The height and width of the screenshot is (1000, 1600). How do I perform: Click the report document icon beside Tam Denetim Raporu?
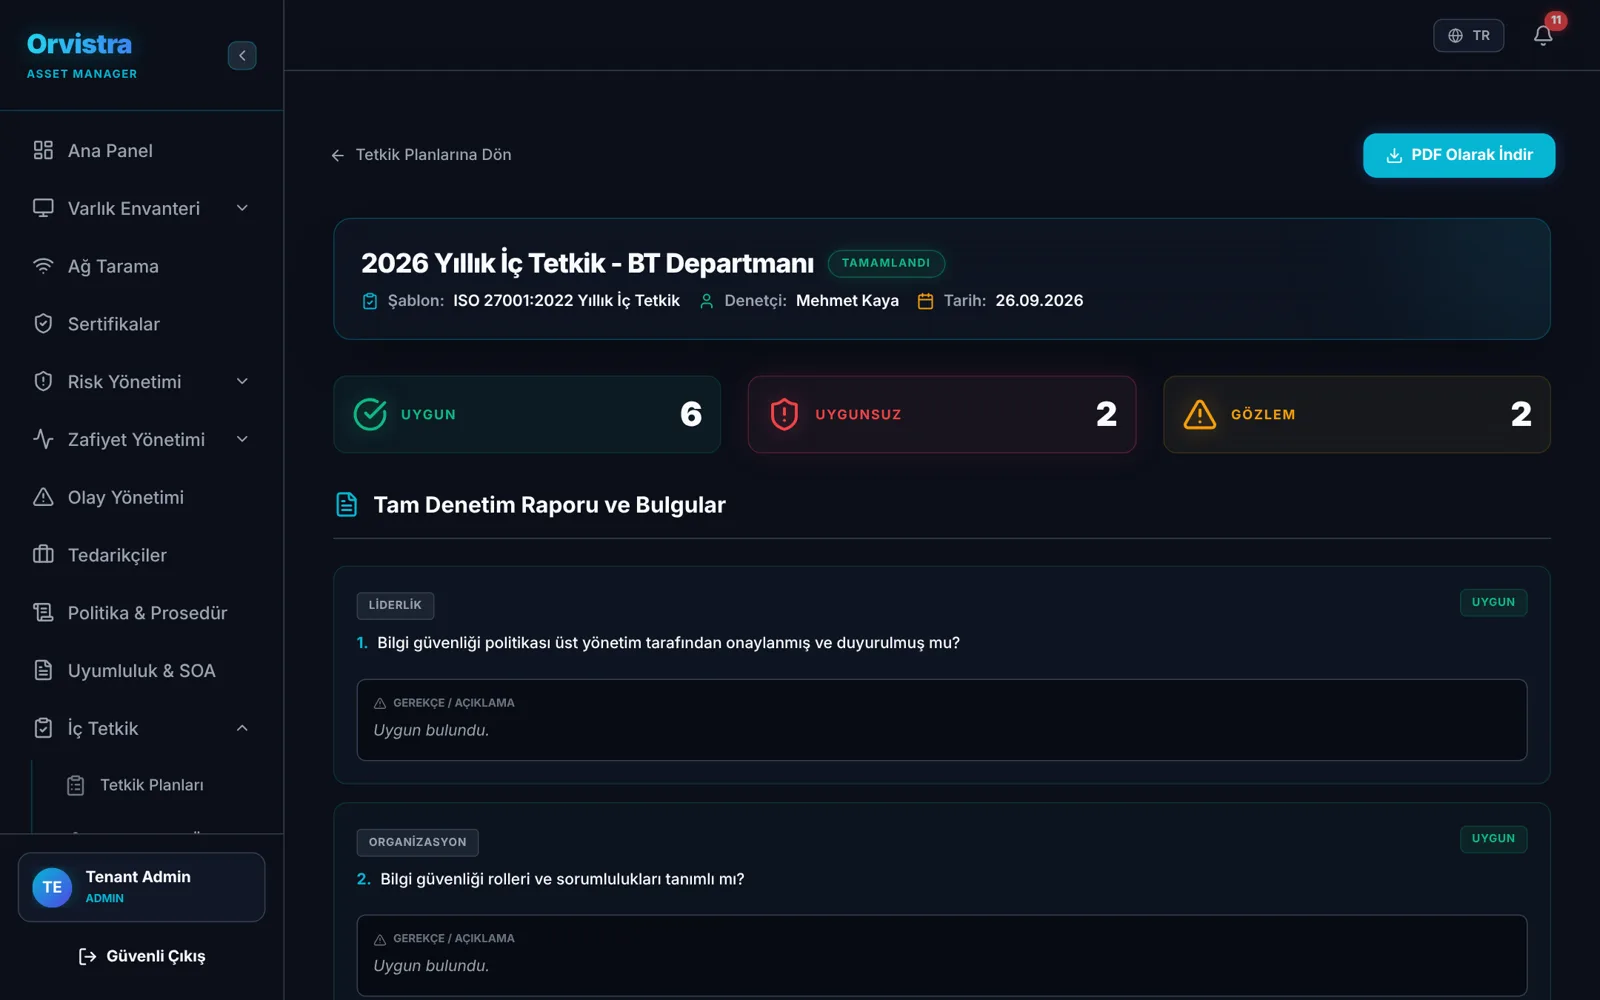click(x=346, y=505)
